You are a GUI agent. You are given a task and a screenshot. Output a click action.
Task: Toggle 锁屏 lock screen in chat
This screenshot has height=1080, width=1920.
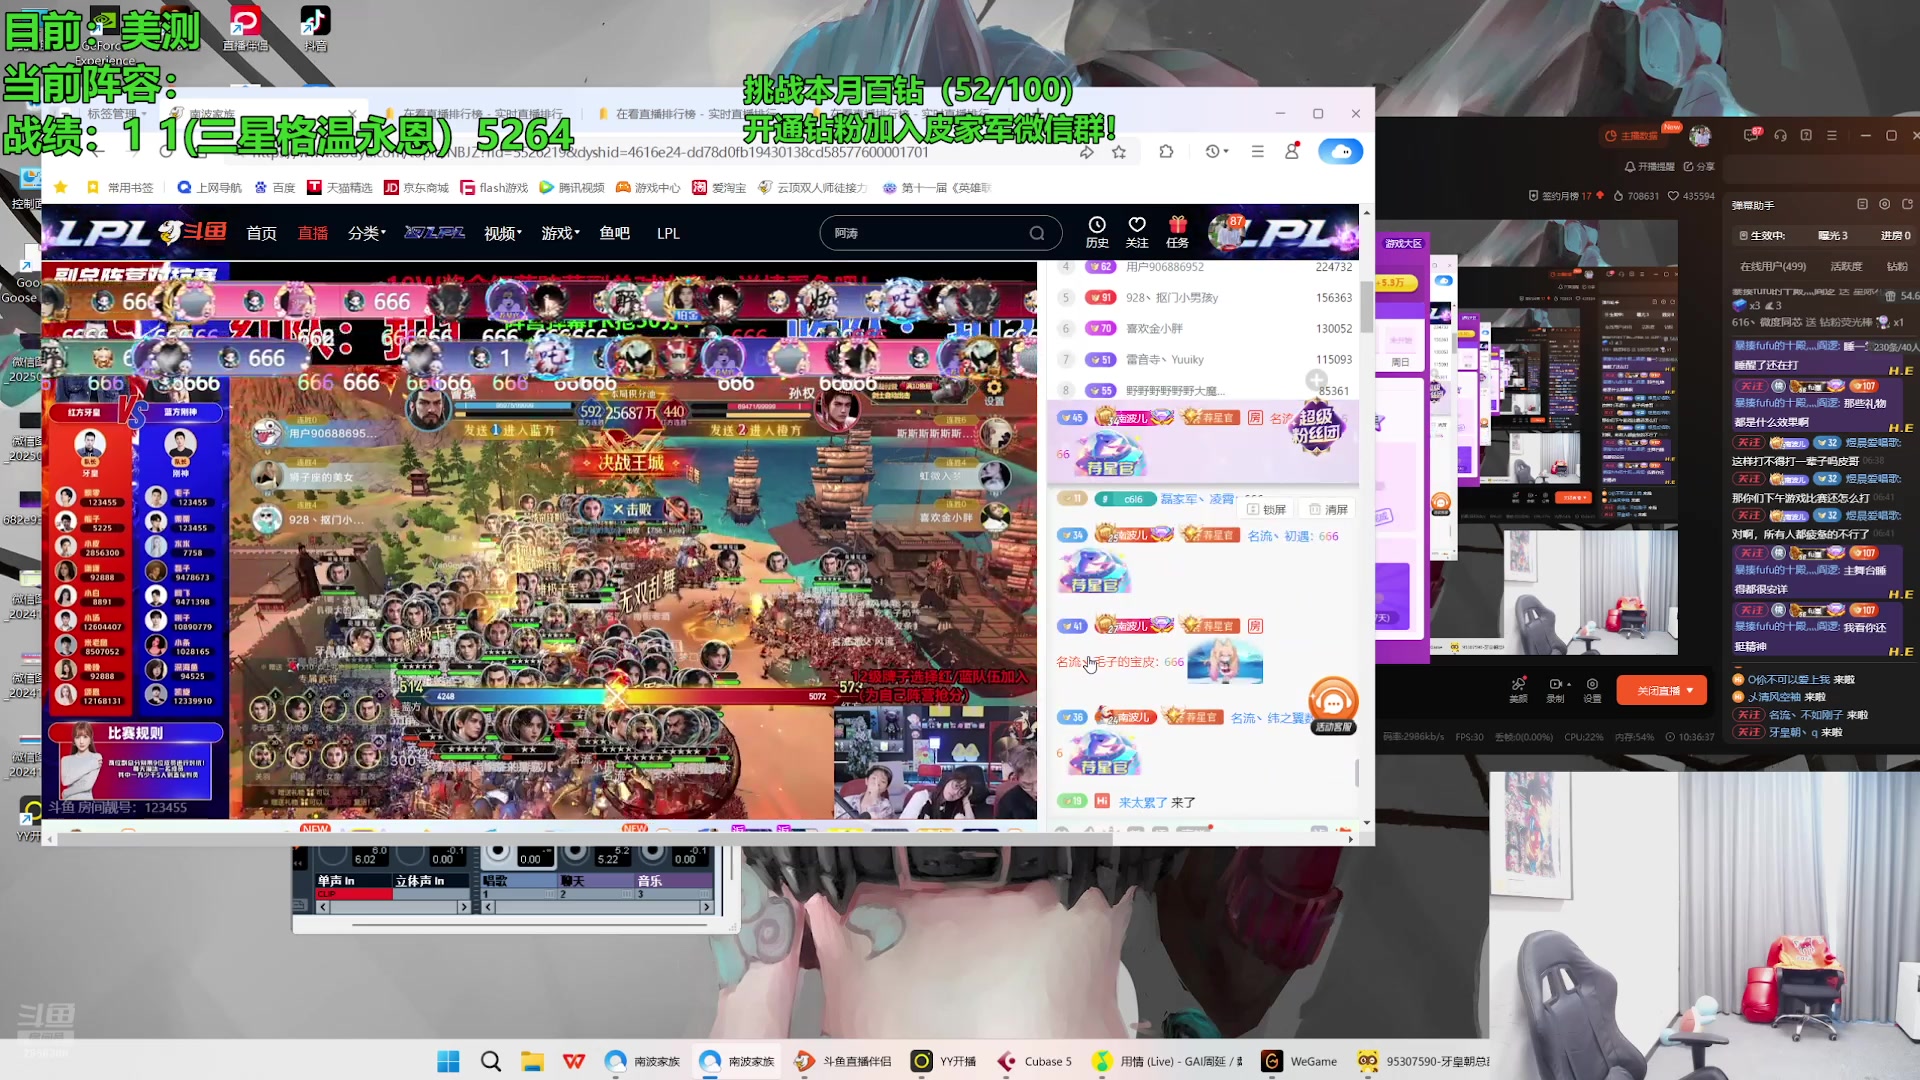click(1266, 509)
